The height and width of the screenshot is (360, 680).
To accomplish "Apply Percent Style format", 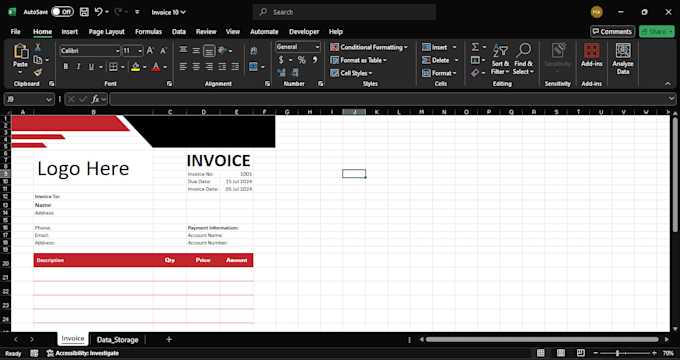I will pyautogui.click(x=302, y=60).
